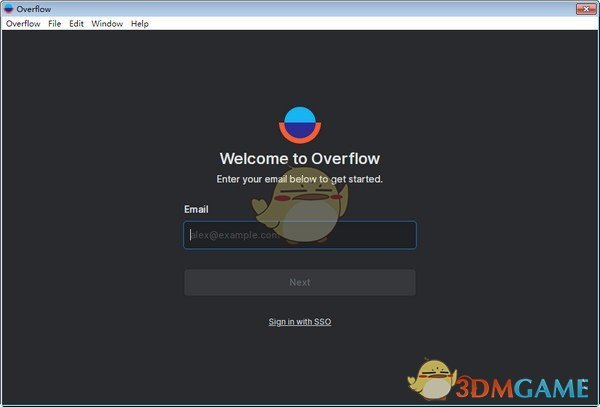Open the Window menu
Image resolution: width=600 pixels, height=407 pixels.
(x=107, y=23)
